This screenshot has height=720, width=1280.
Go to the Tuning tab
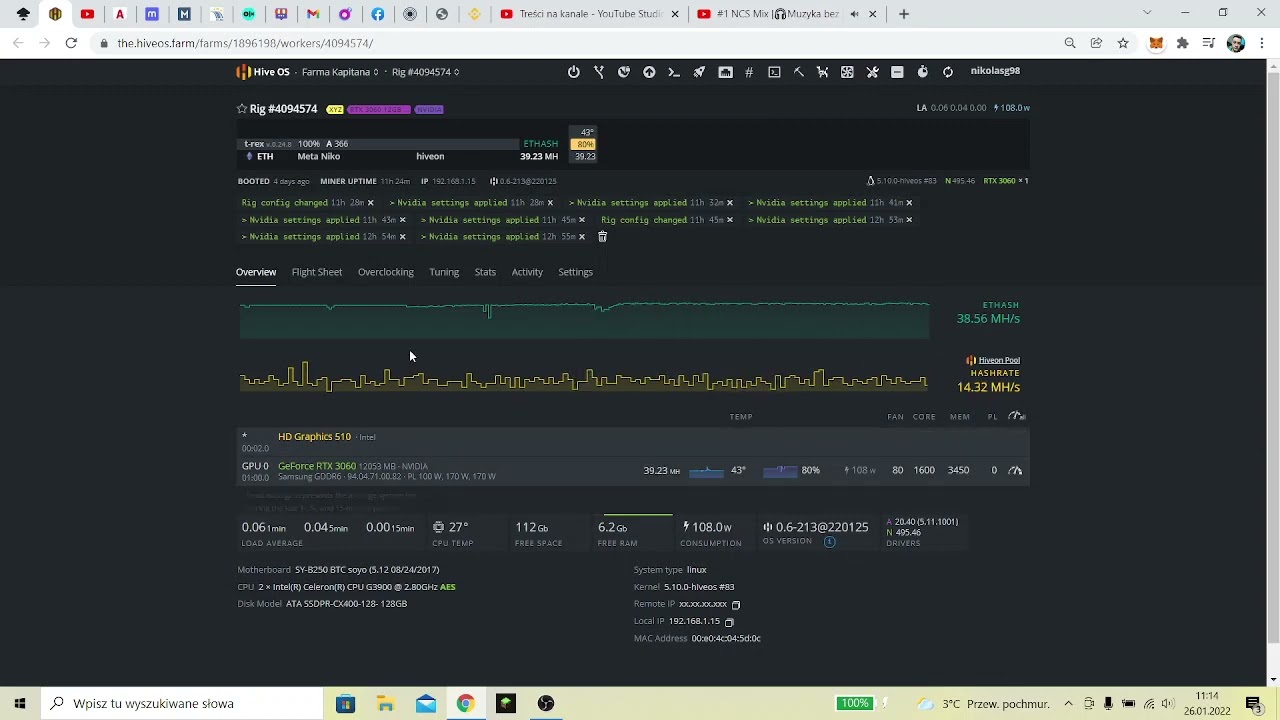(x=444, y=272)
